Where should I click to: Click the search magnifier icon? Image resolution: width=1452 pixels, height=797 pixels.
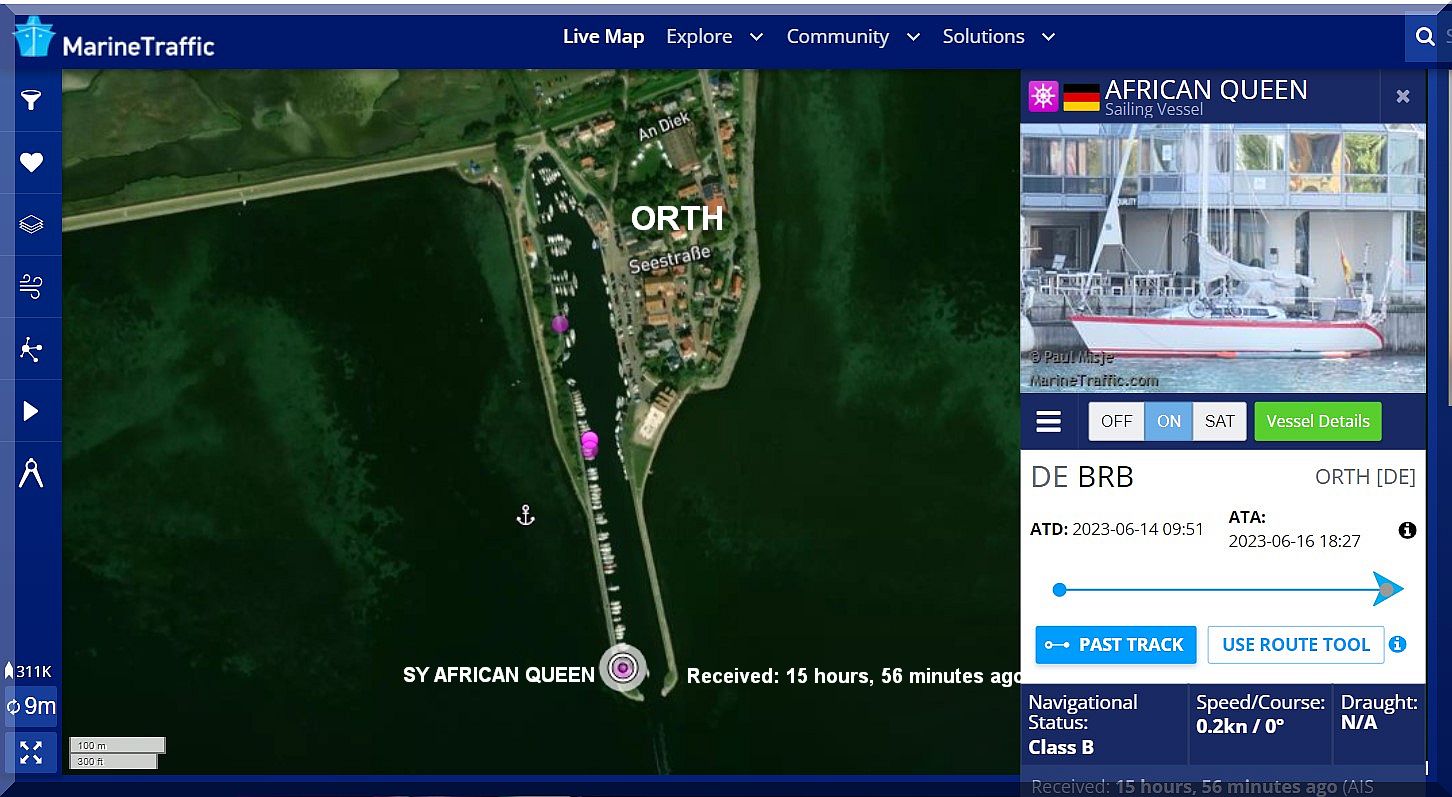1425,37
